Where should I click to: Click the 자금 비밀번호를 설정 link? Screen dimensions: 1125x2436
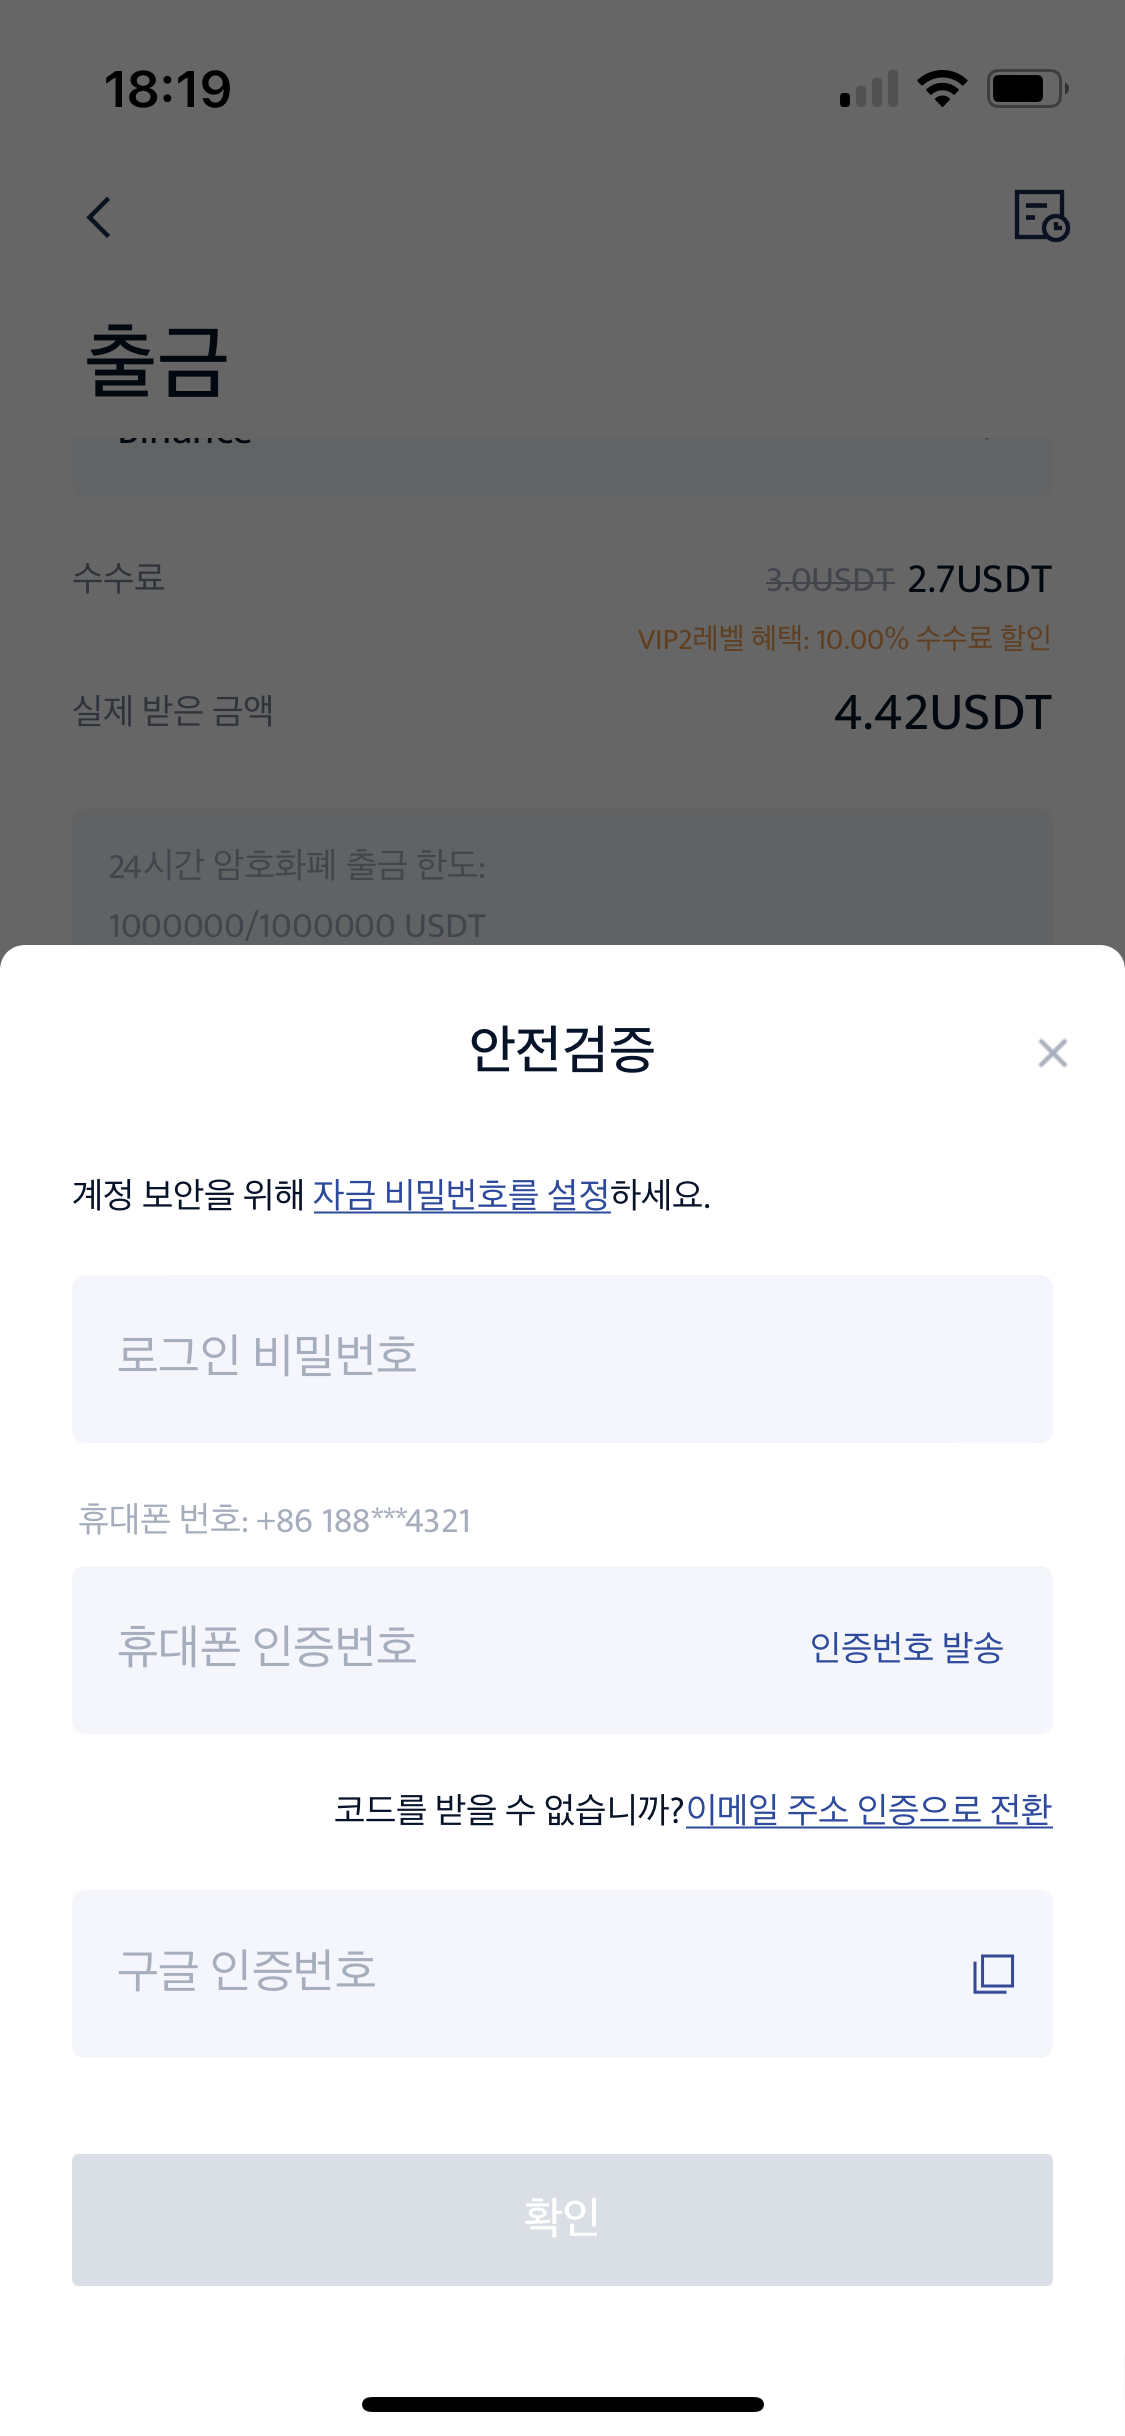[x=461, y=1195]
